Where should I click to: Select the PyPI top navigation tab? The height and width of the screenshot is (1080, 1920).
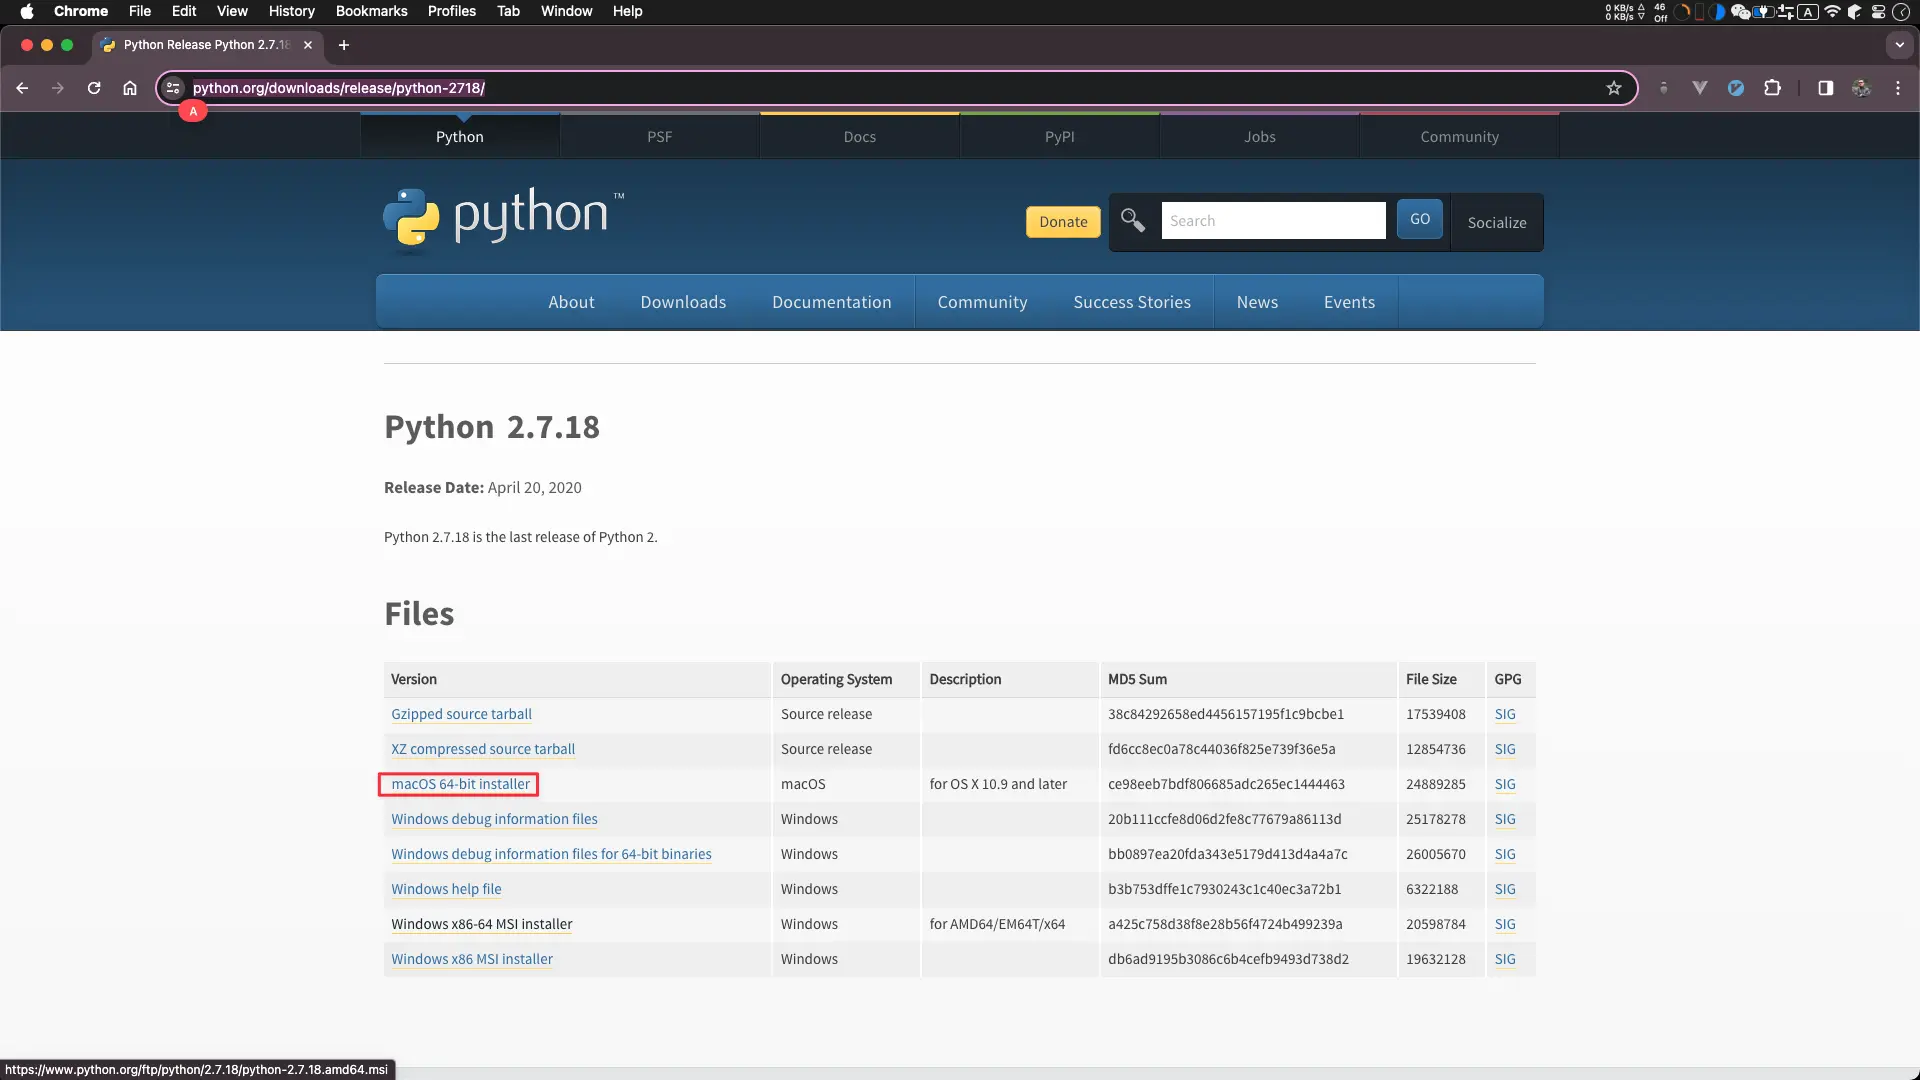[1060, 137]
